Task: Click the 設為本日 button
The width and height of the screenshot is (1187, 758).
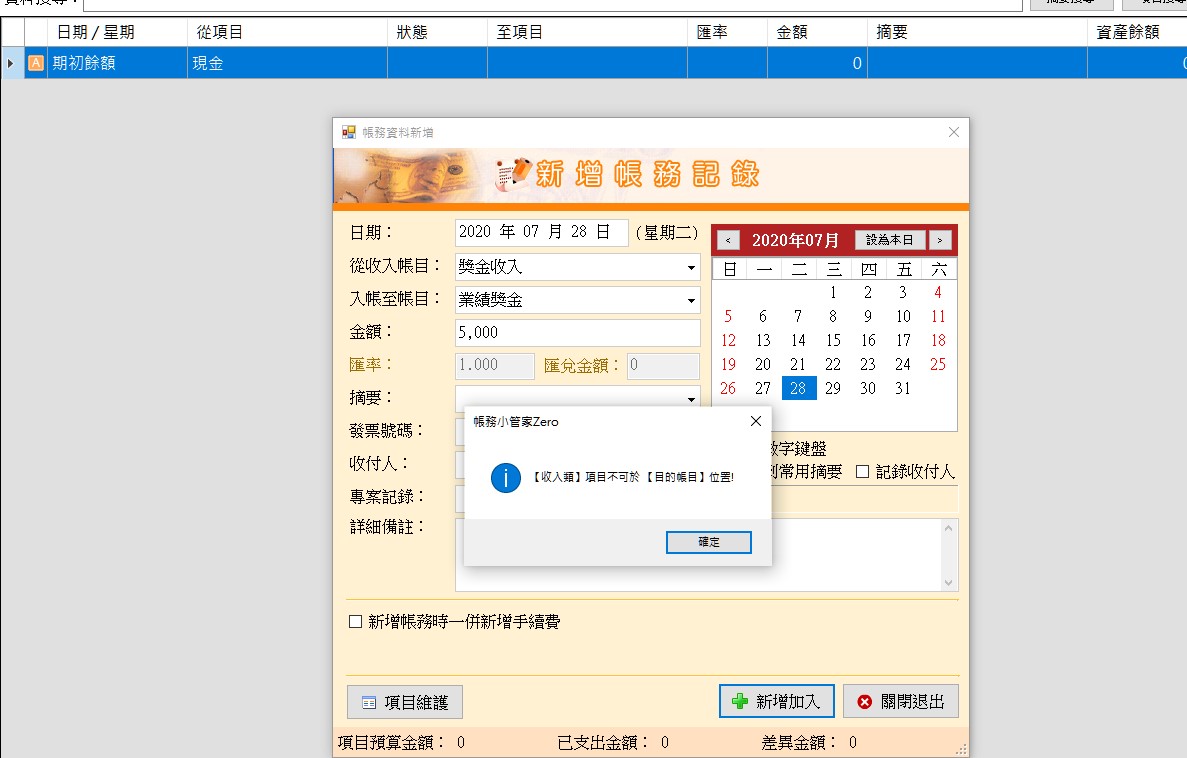Action: 889,240
